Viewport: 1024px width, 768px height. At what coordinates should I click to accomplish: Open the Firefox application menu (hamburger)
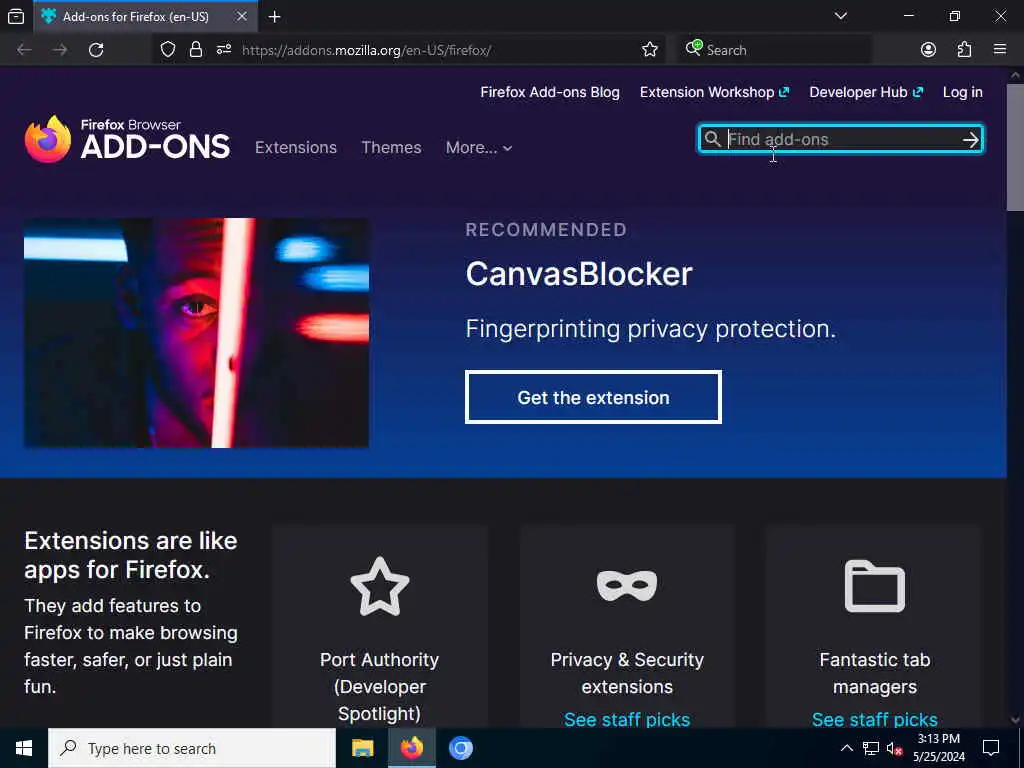(1000, 50)
